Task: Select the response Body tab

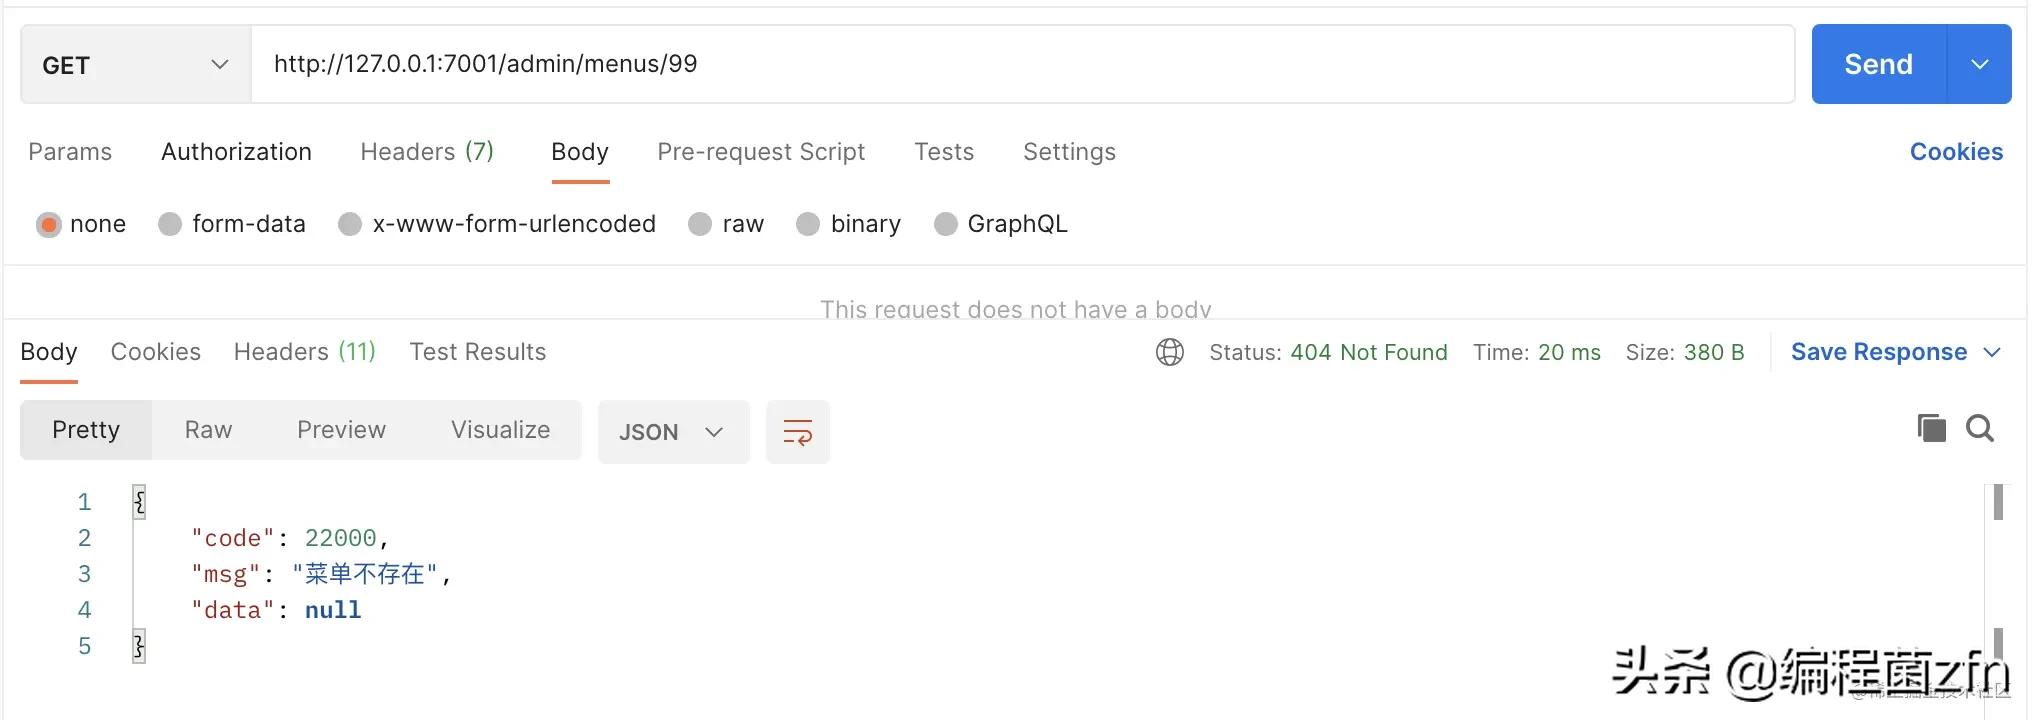Action: point(49,352)
